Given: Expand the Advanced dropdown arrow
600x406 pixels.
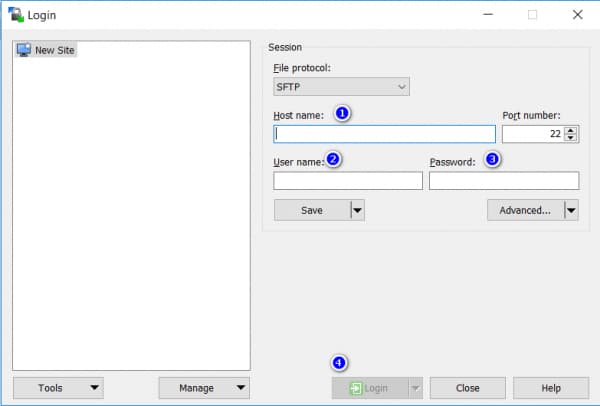Looking at the screenshot, I should pos(571,210).
